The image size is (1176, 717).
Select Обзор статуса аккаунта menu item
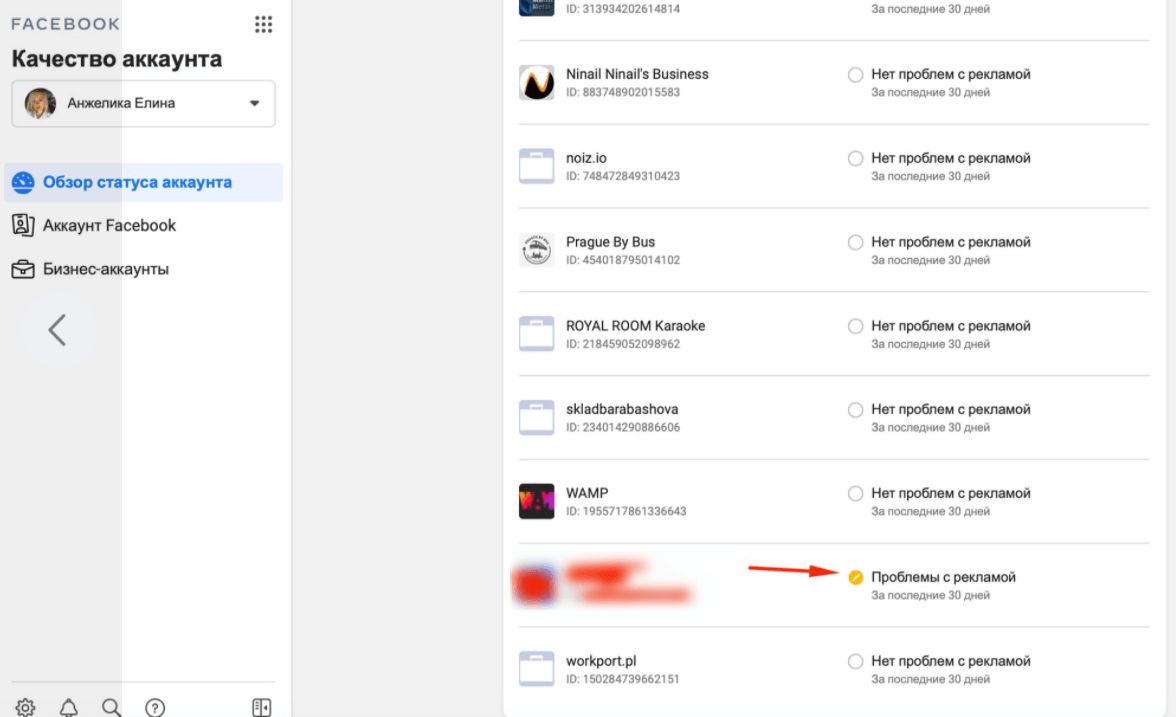pos(144,182)
